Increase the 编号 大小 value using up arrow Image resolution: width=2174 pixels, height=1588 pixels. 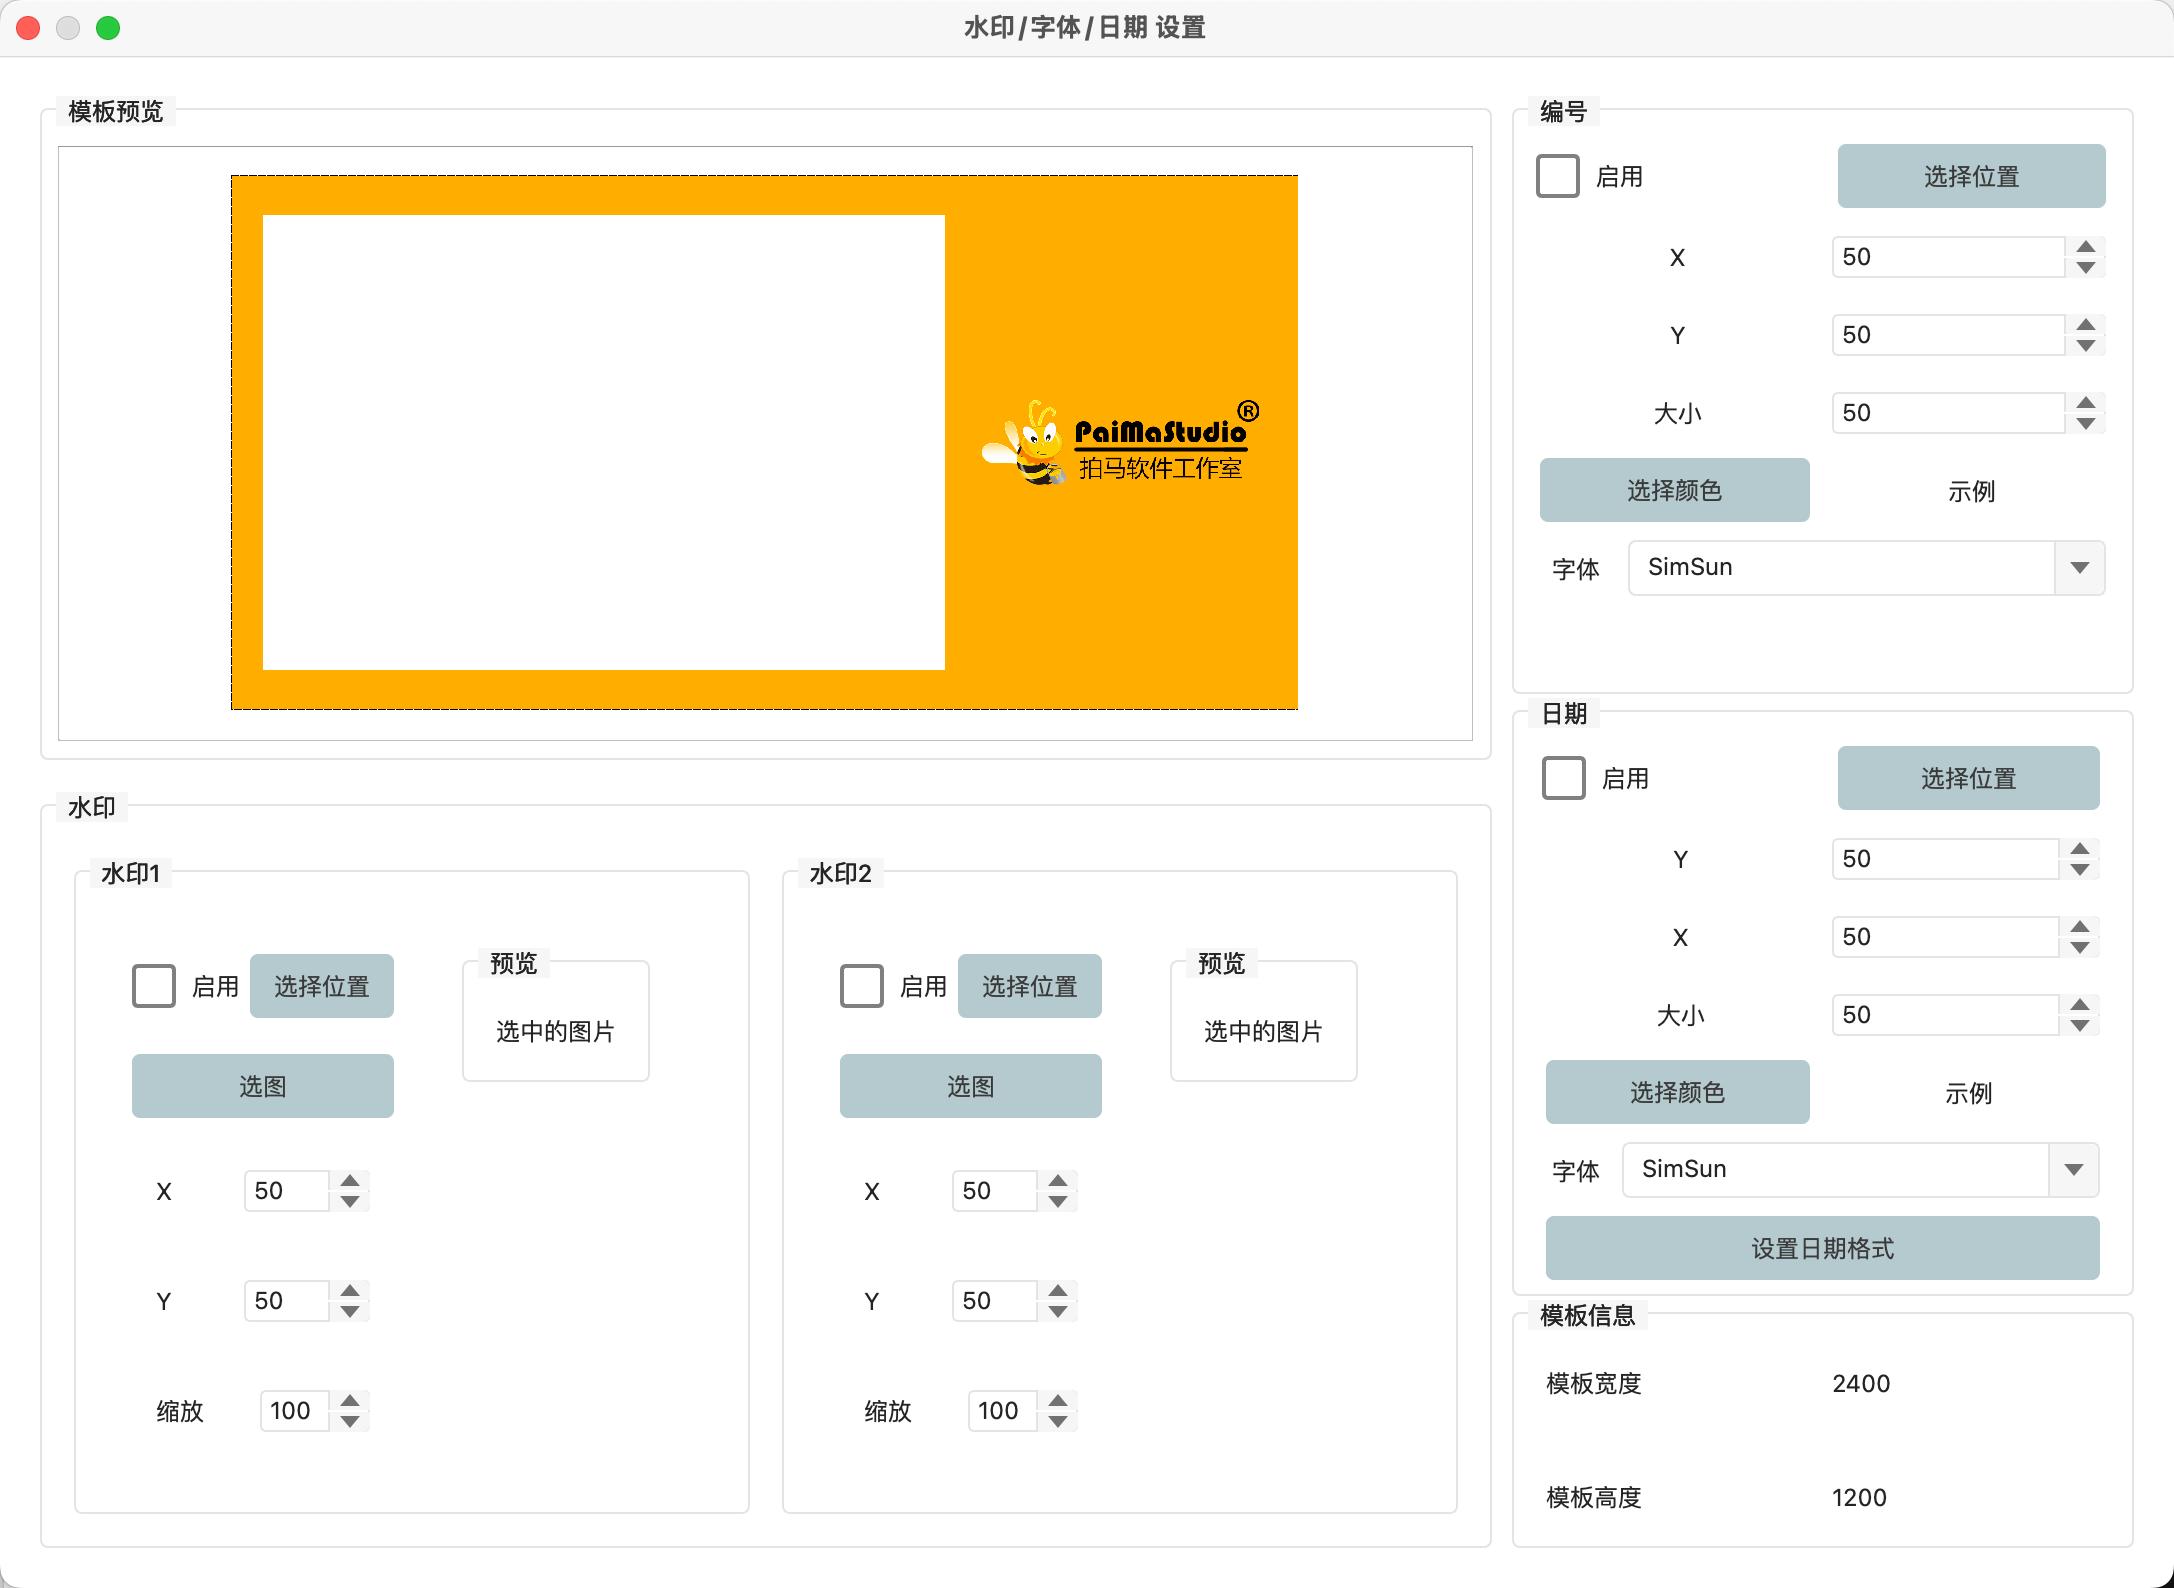2085,403
